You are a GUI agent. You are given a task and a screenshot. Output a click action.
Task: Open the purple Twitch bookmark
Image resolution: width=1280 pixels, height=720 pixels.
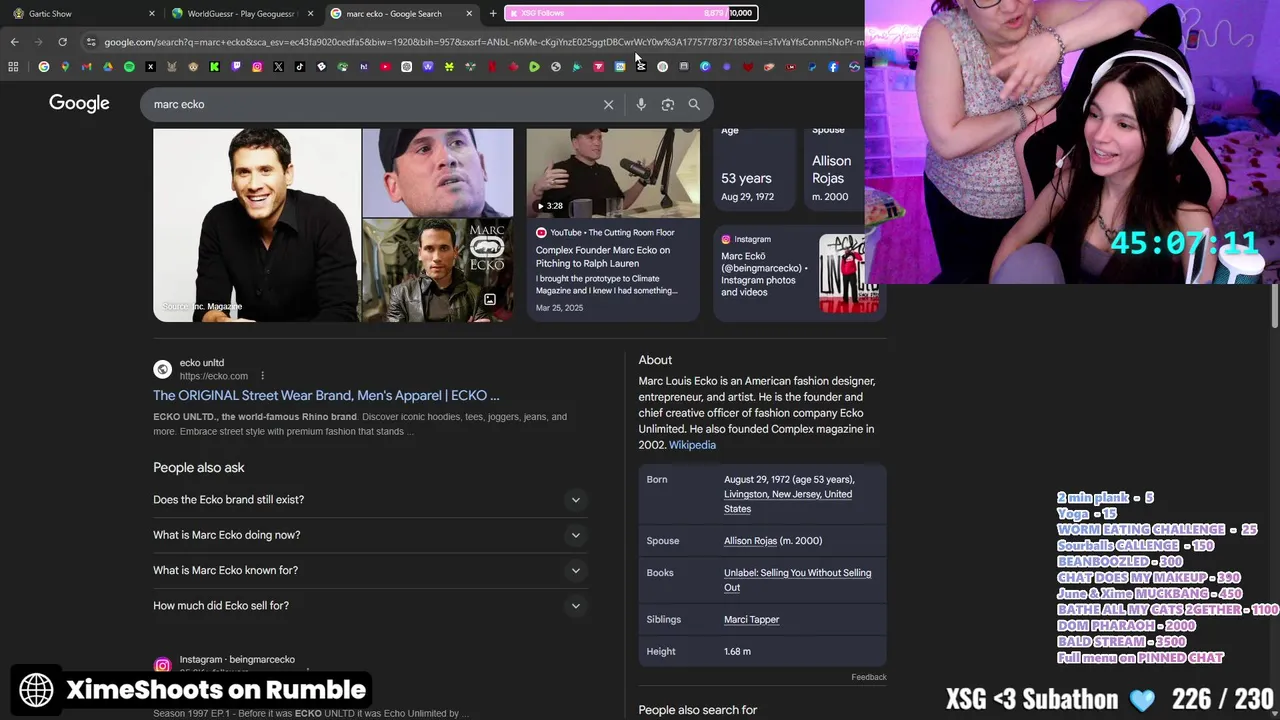tap(236, 67)
